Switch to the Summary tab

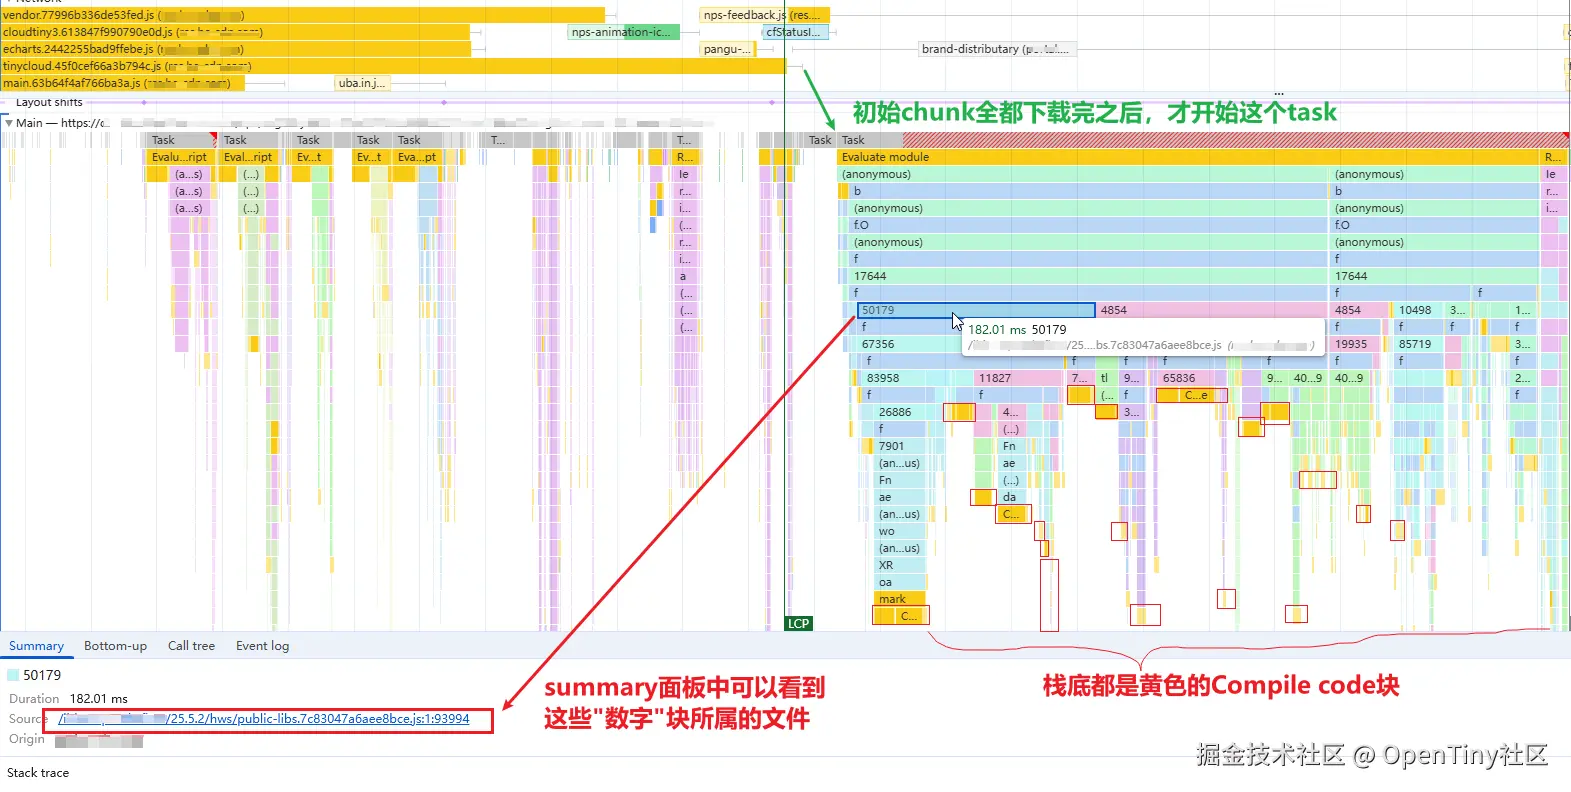(x=36, y=646)
